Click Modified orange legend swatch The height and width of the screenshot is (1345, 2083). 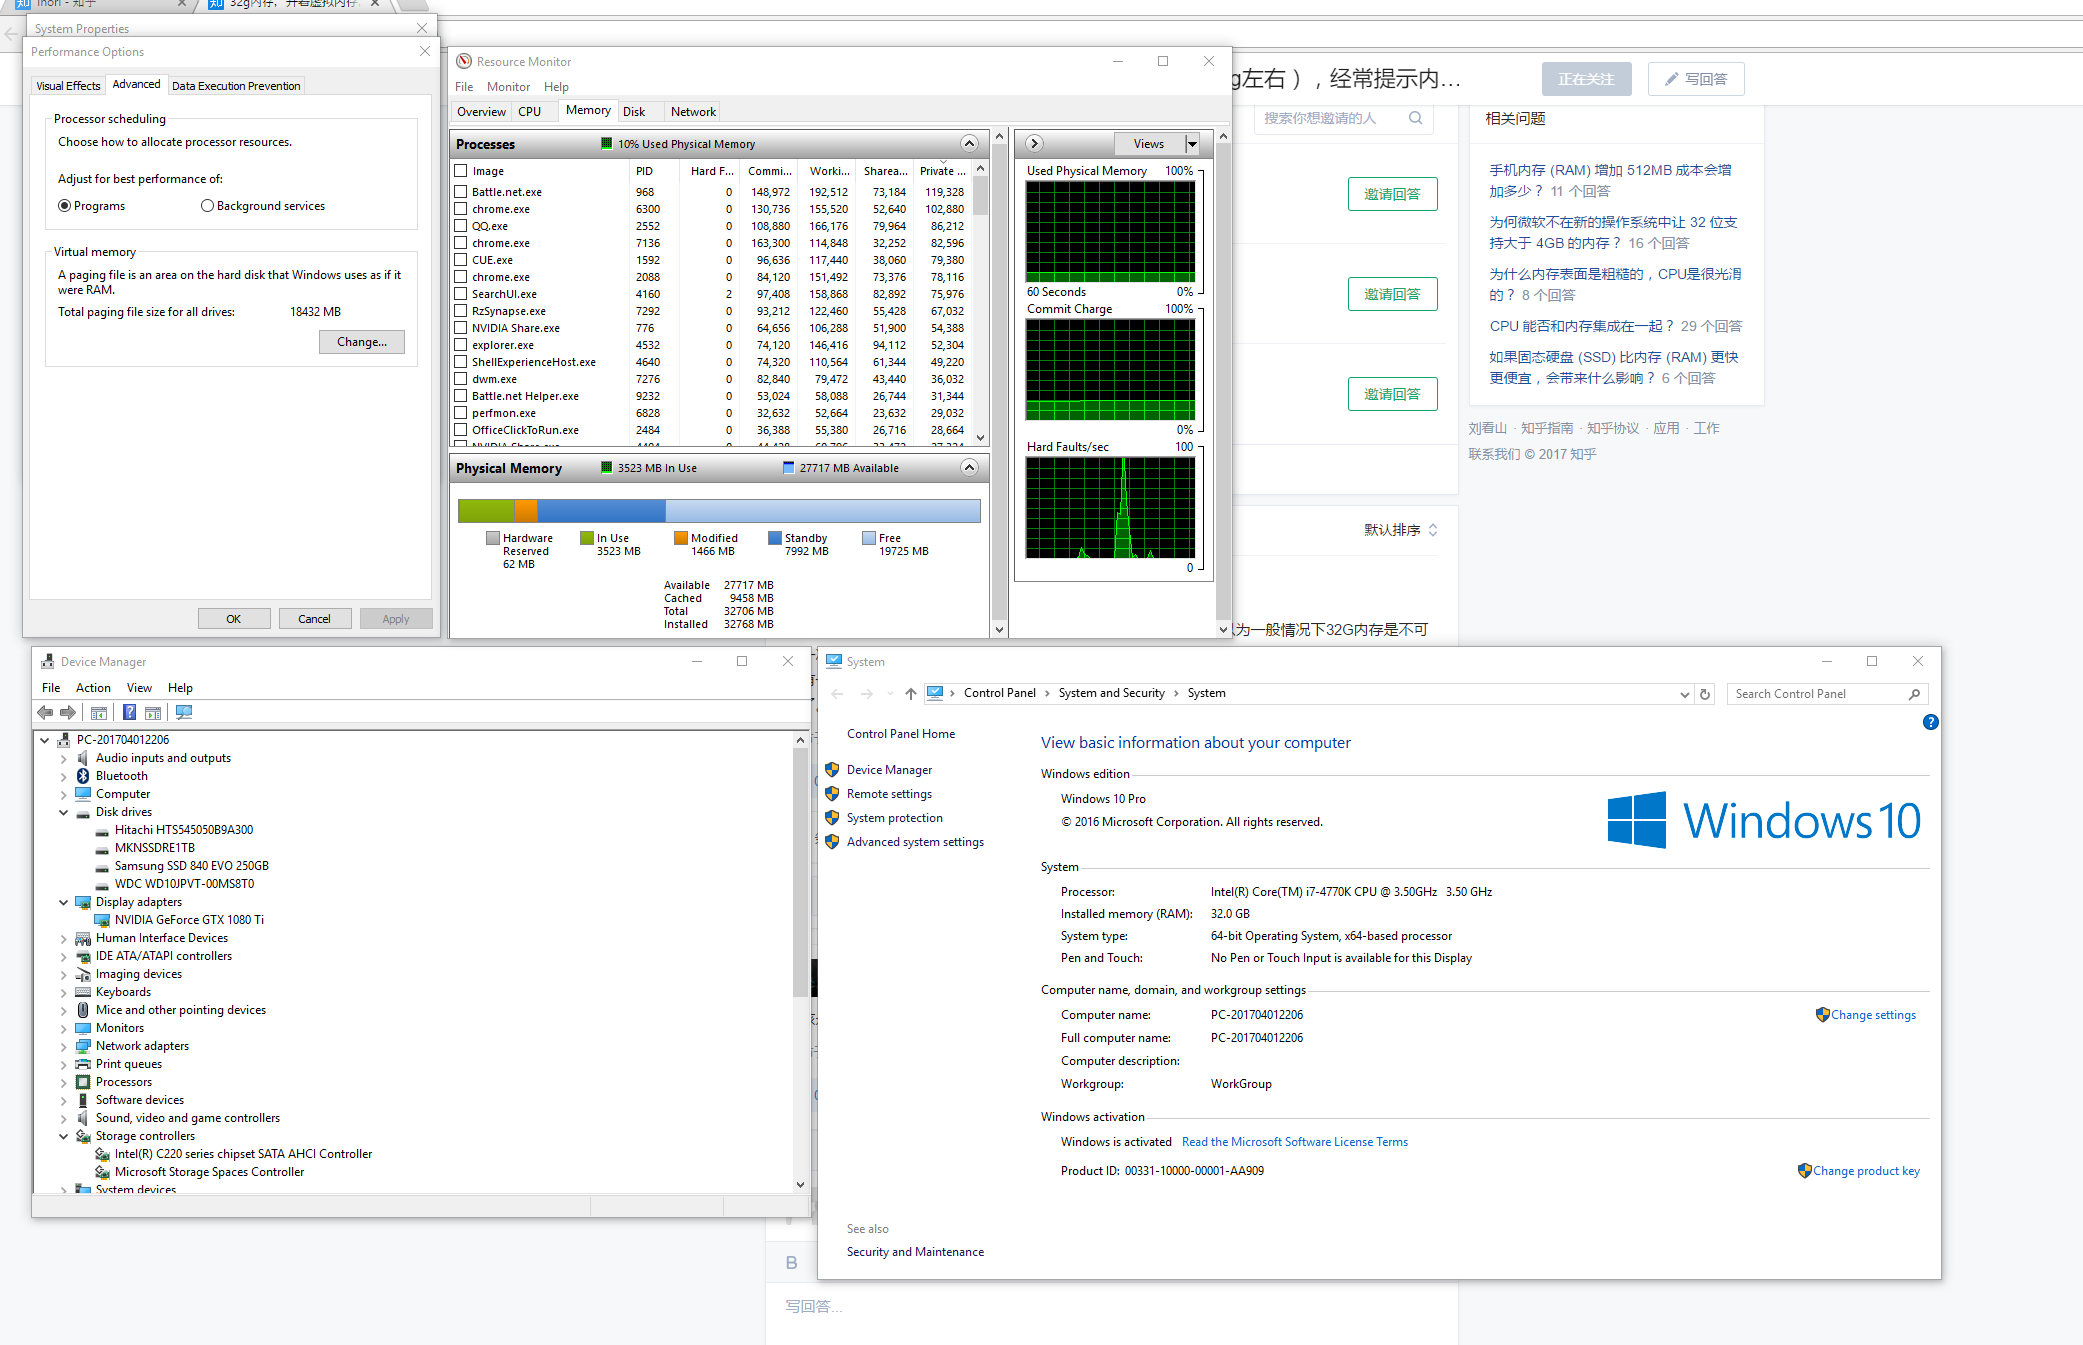point(681,538)
